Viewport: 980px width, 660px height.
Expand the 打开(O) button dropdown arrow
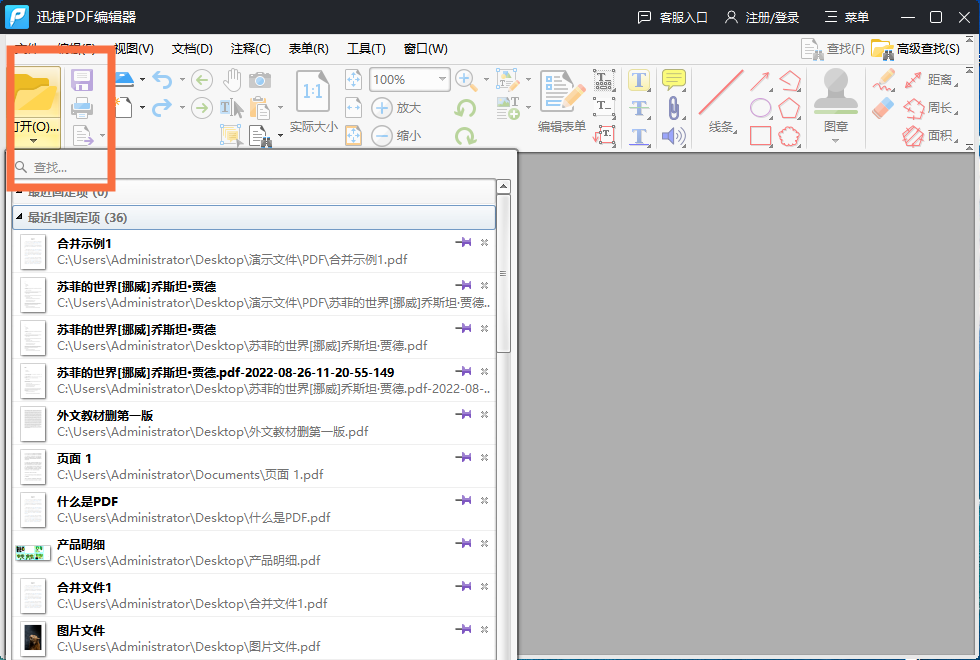34,141
